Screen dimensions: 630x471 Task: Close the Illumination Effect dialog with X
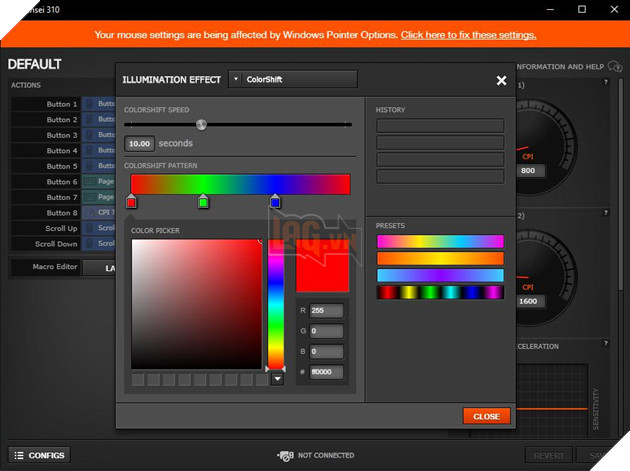pyautogui.click(x=501, y=80)
